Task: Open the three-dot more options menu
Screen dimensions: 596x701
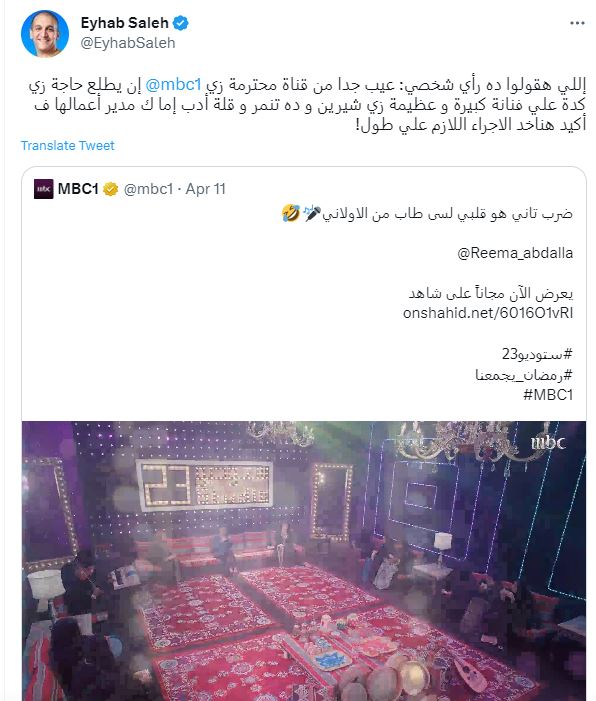Action: coord(577,23)
